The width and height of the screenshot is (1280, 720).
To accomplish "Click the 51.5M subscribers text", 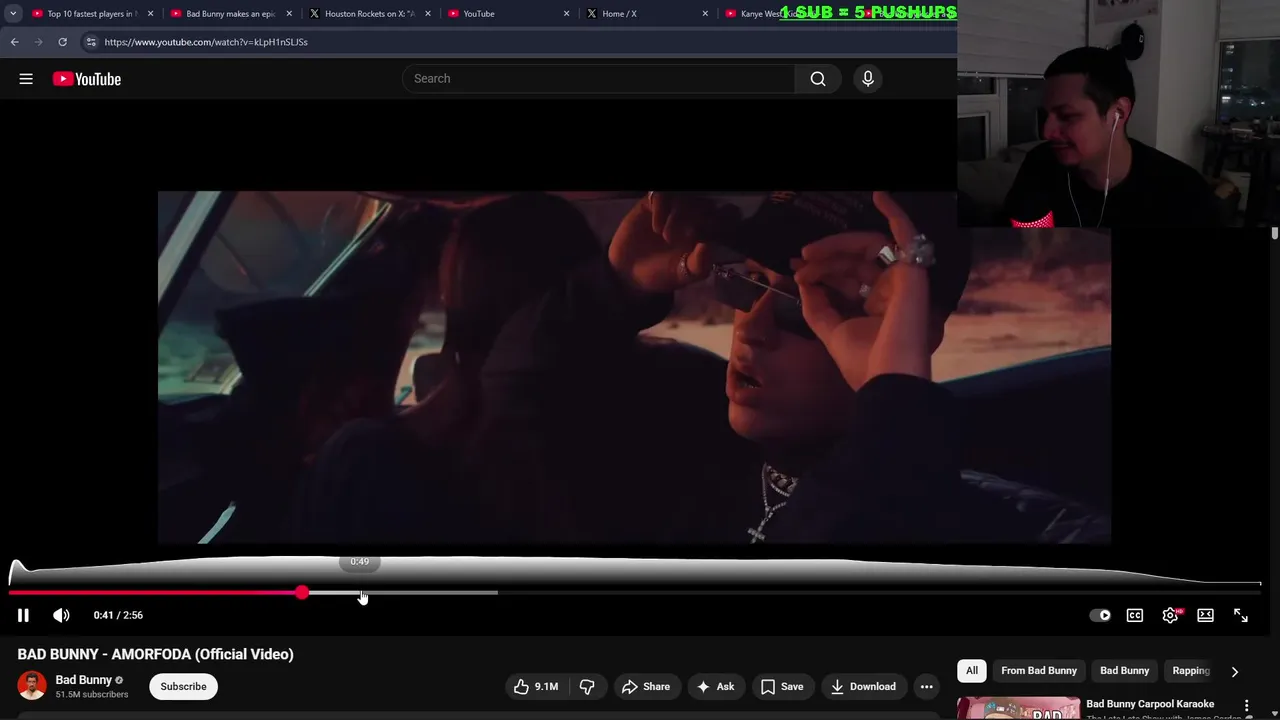I will coord(92,694).
